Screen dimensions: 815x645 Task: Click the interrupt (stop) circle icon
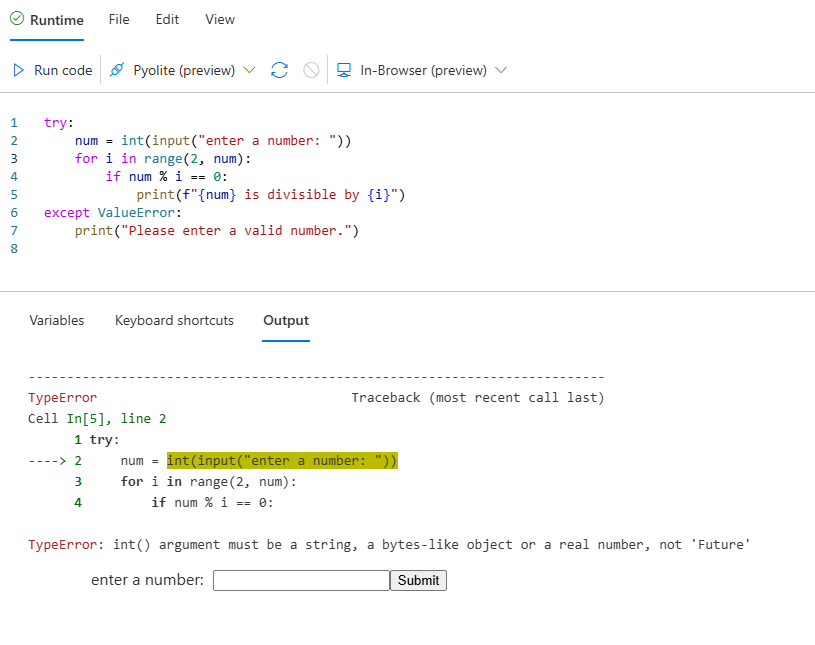311,70
